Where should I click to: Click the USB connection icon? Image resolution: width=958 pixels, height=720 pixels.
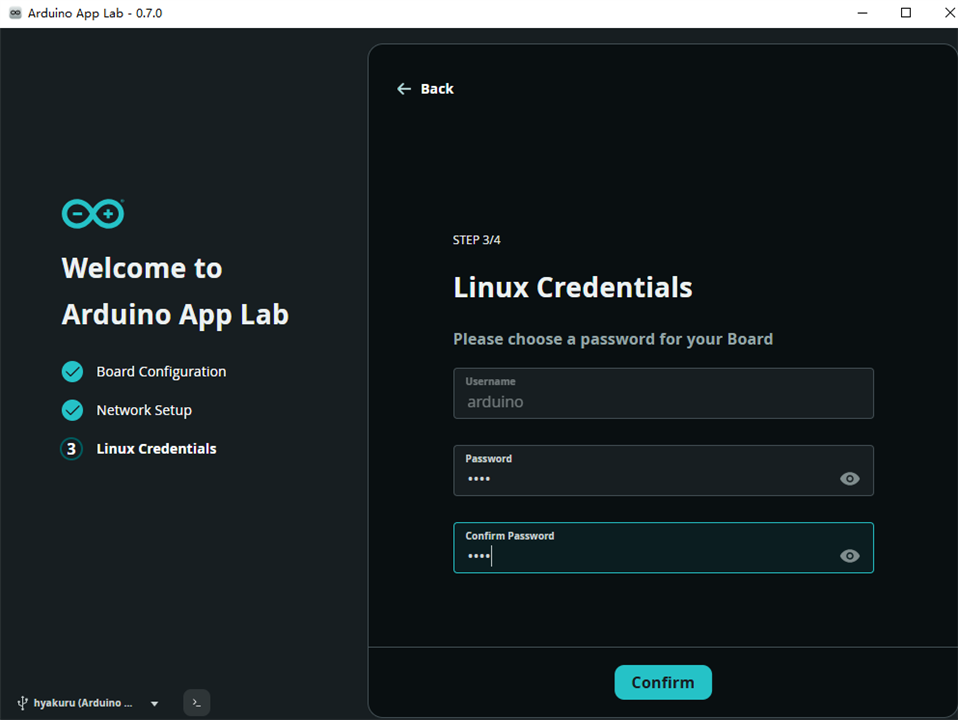[x=23, y=703]
